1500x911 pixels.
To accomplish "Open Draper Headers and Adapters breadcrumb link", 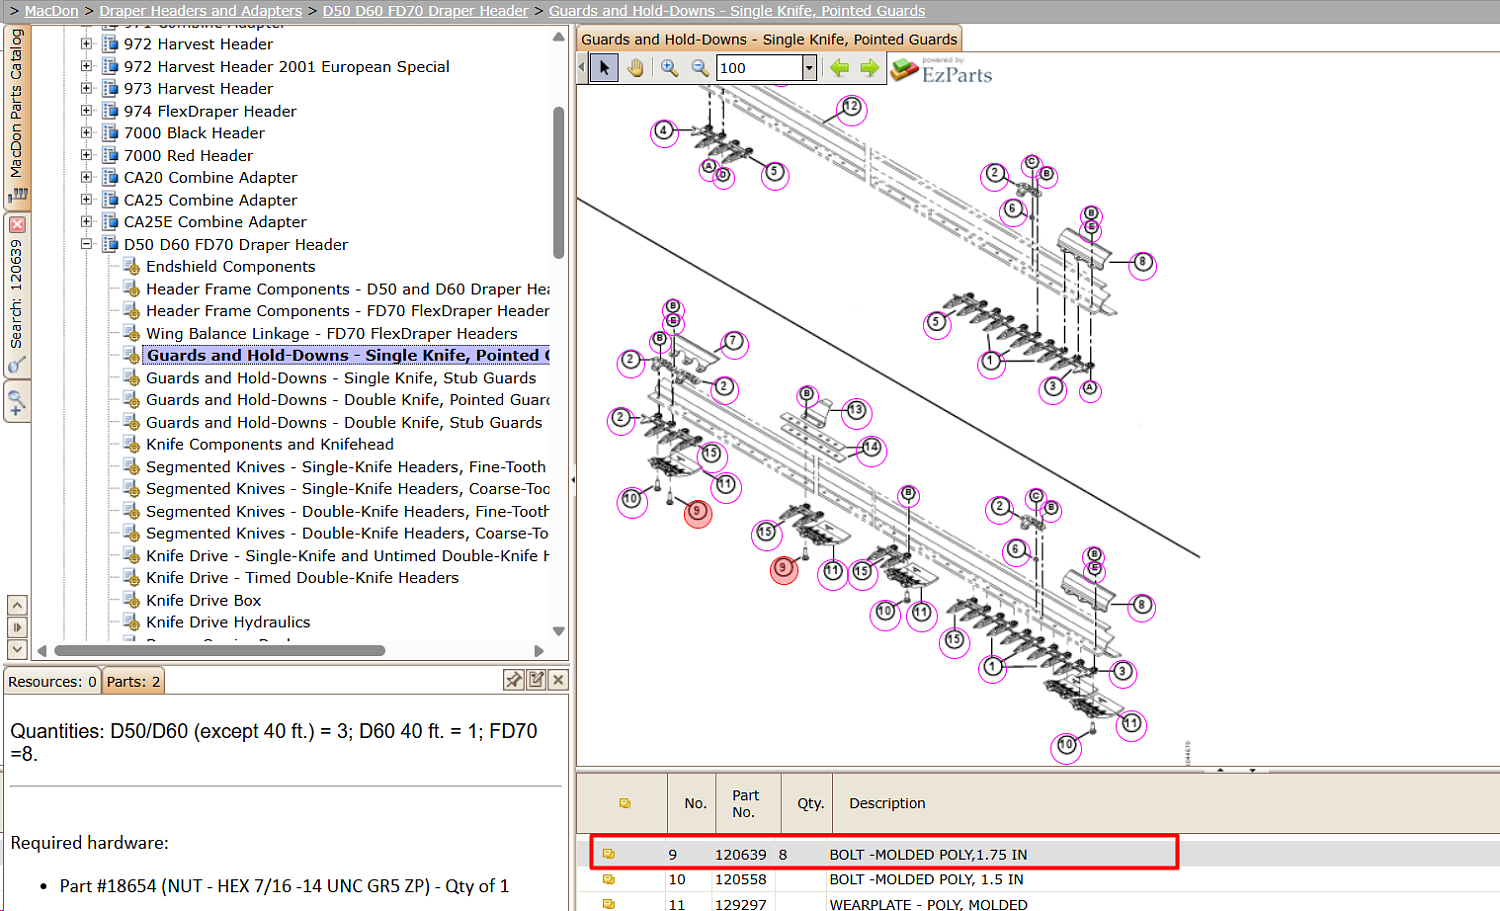I will (200, 11).
